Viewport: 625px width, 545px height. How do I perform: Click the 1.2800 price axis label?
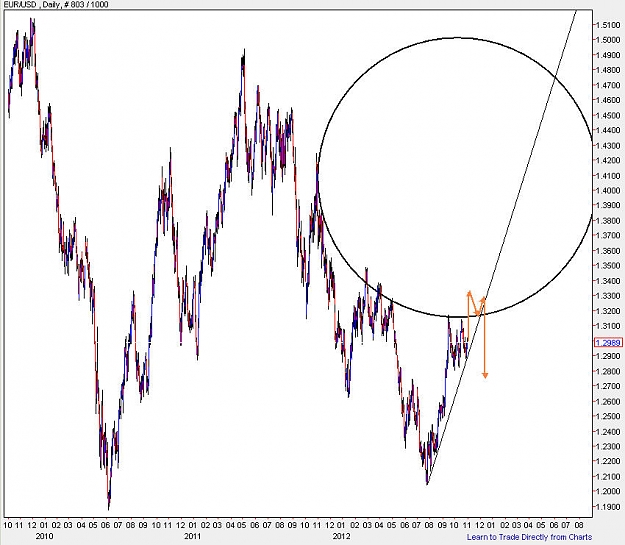point(608,371)
